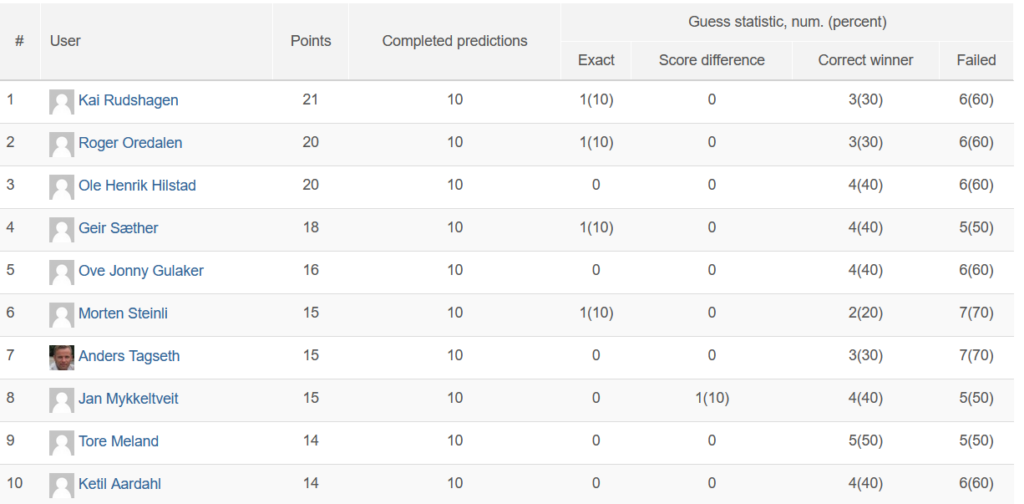
Task: Click Ketil Aardahl's avatar icon
Action: (61, 486)
